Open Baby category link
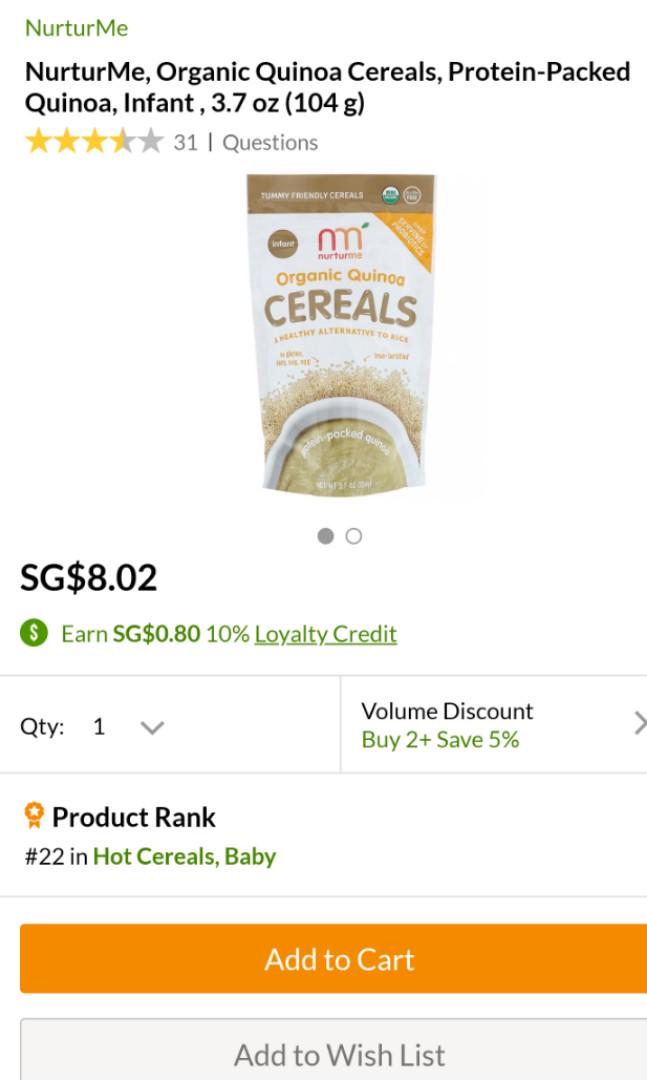This screenshot has width=647, height=1080. 250,857
